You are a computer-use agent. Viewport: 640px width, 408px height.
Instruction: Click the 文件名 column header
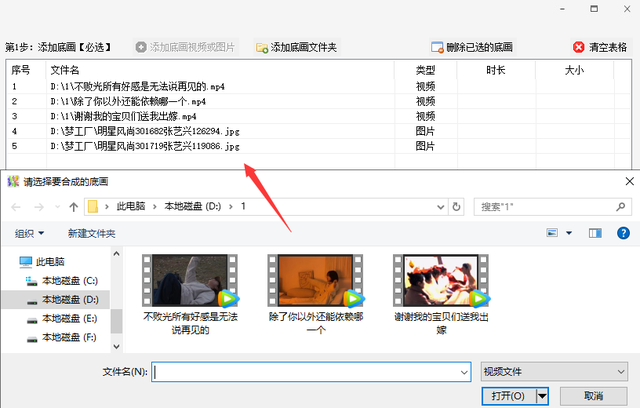[x=220, y=70]
